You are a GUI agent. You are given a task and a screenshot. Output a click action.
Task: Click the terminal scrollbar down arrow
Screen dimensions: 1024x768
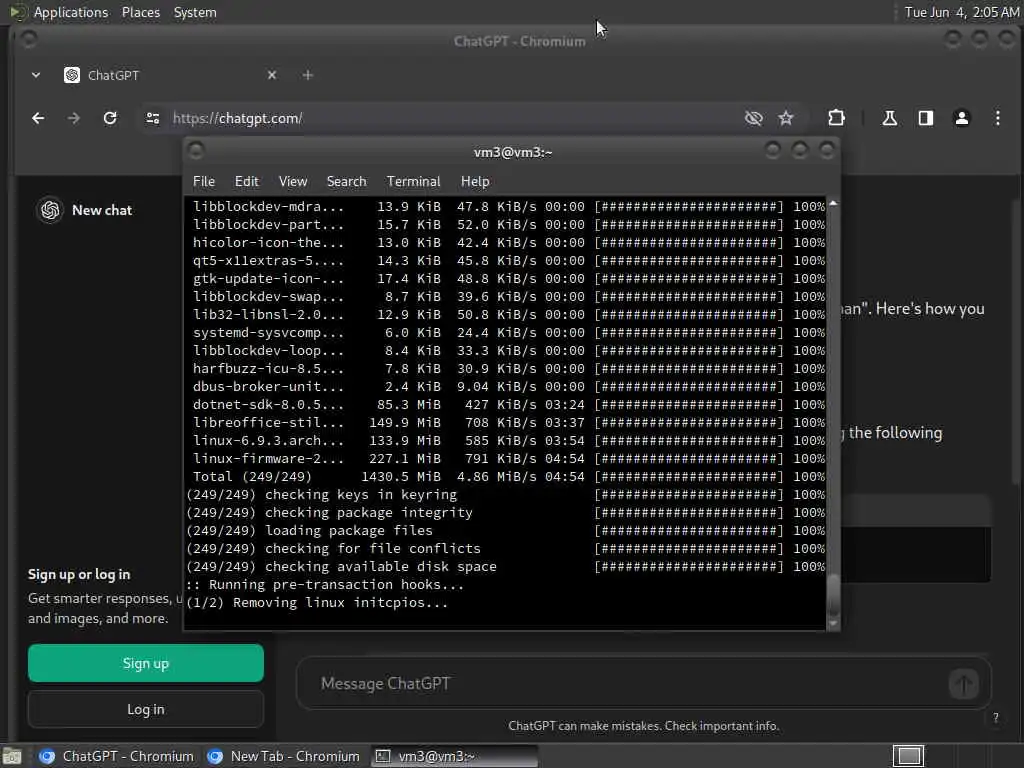[833, 623]
